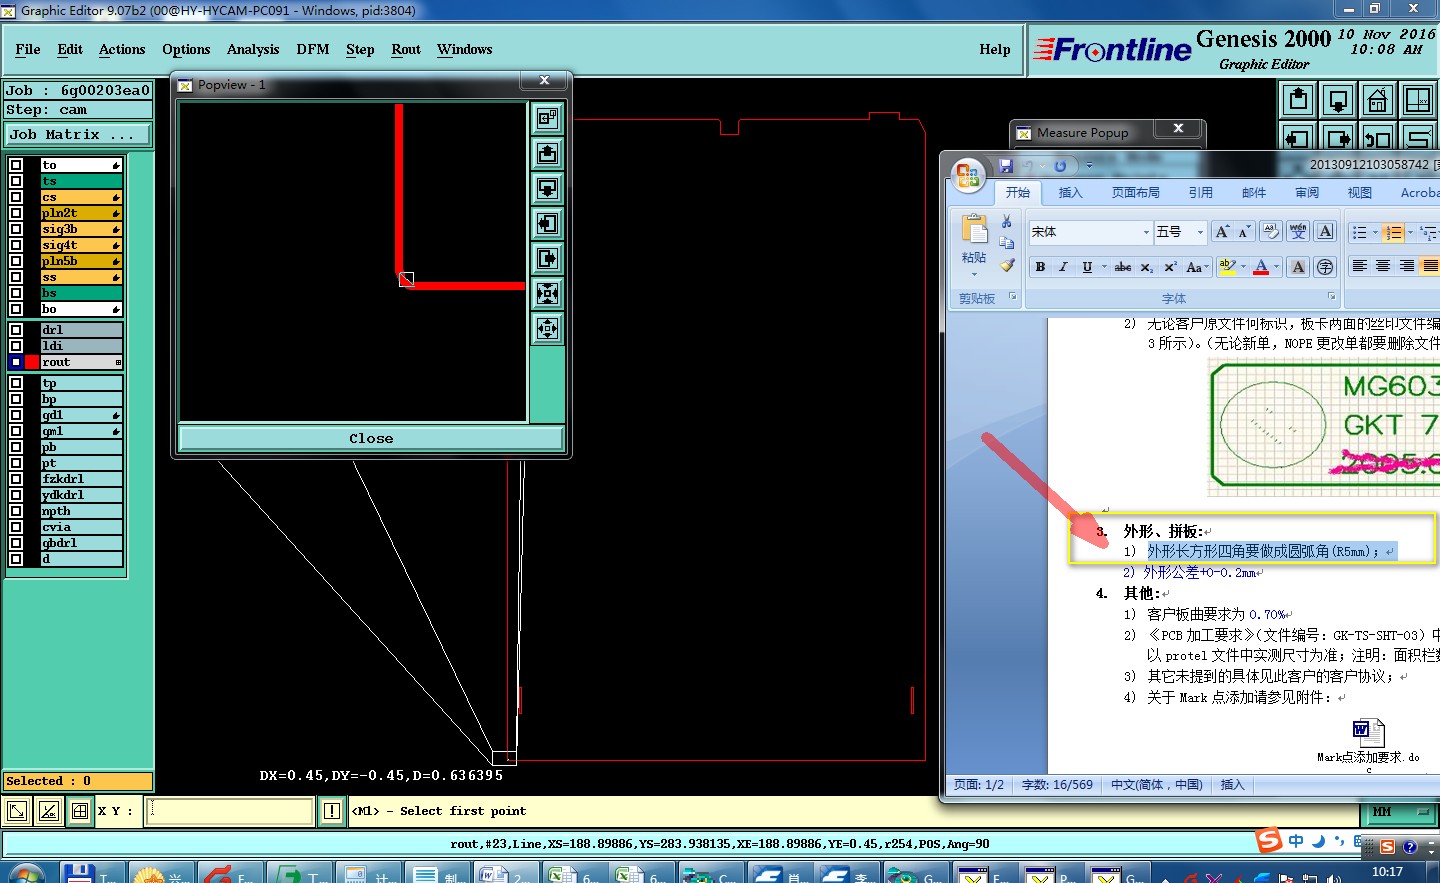Viewport: 1440px width, 883px height.
Task: Toggle display checkbox for layer 'cs'
Action: 16,197
